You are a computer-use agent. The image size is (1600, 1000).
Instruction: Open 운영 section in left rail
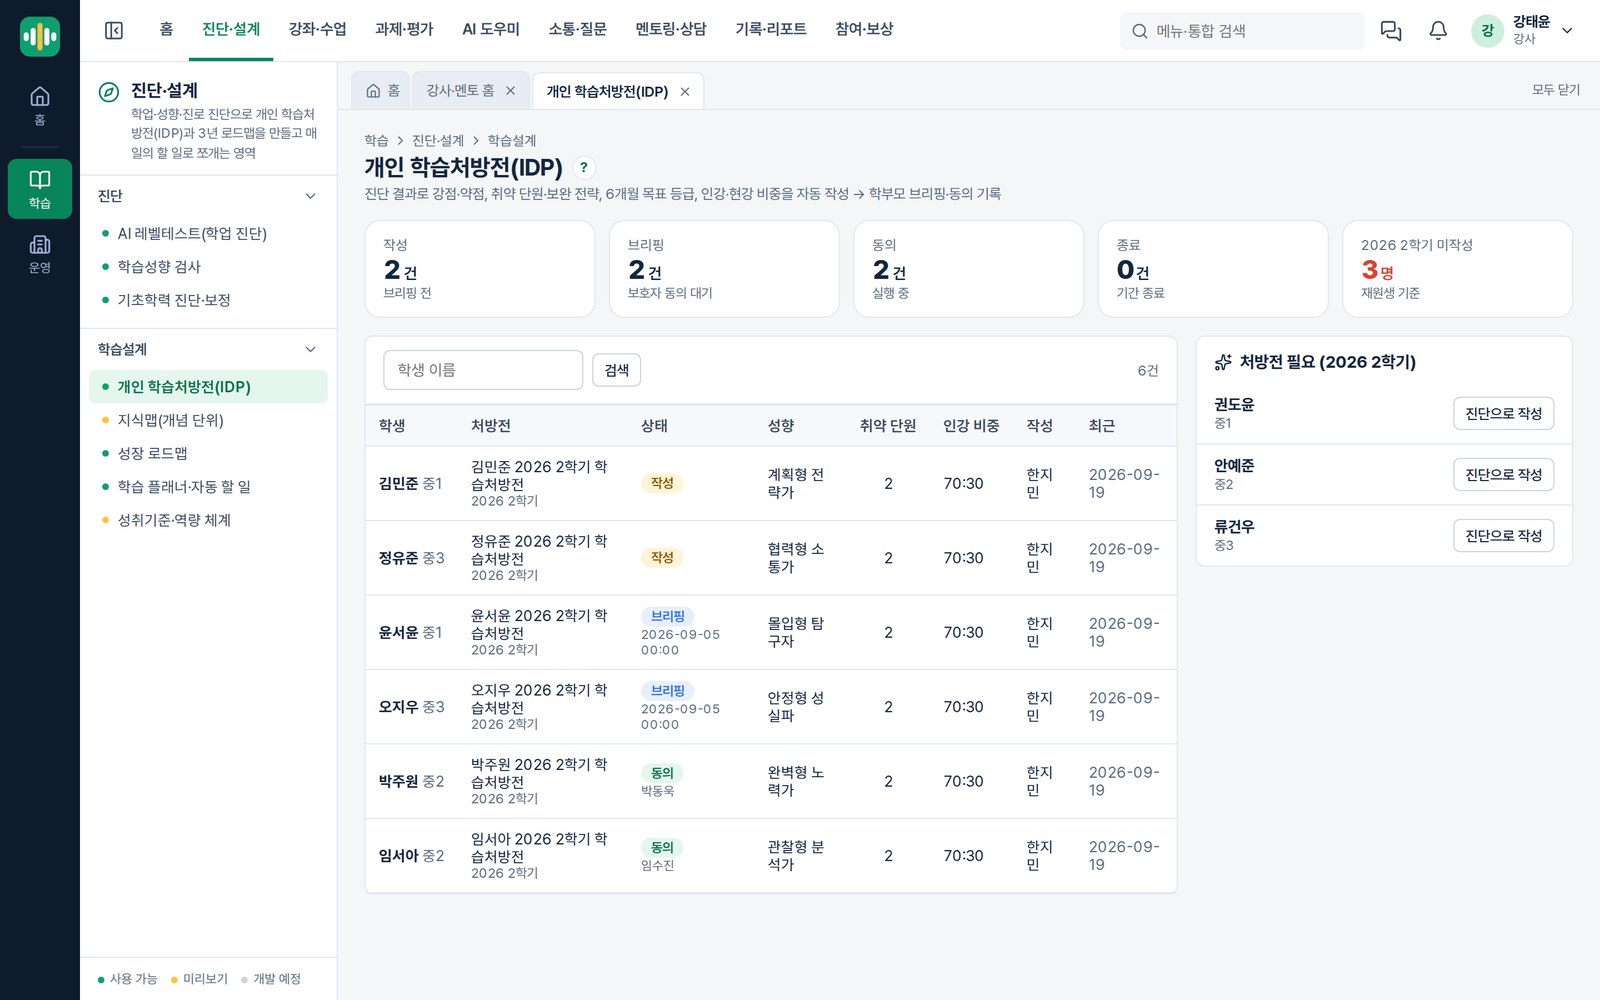tap(40, 254)
